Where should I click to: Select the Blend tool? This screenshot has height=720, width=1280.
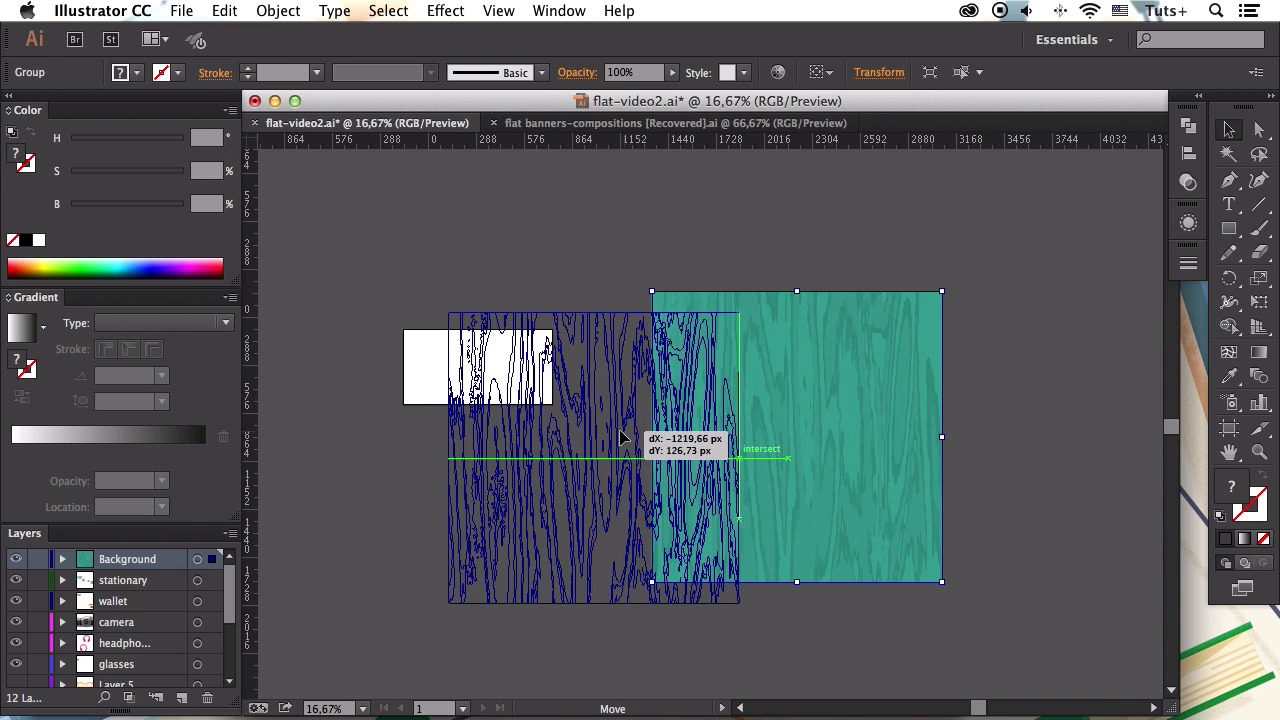[1259, 377]
